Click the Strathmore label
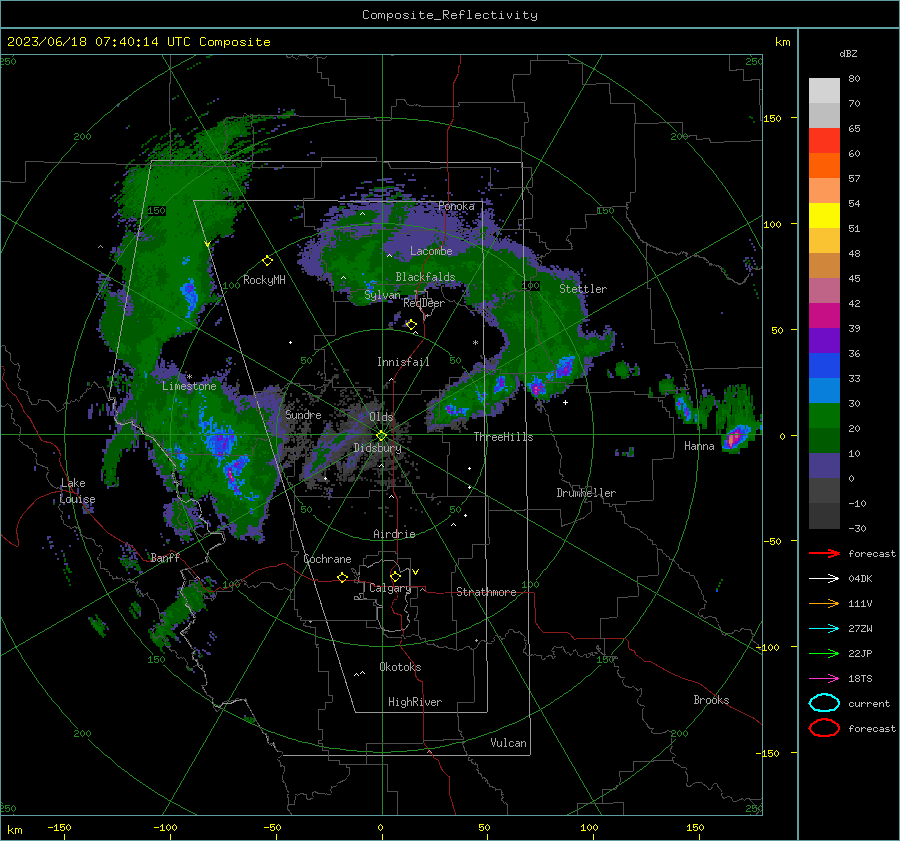 (x=486, y=592)
